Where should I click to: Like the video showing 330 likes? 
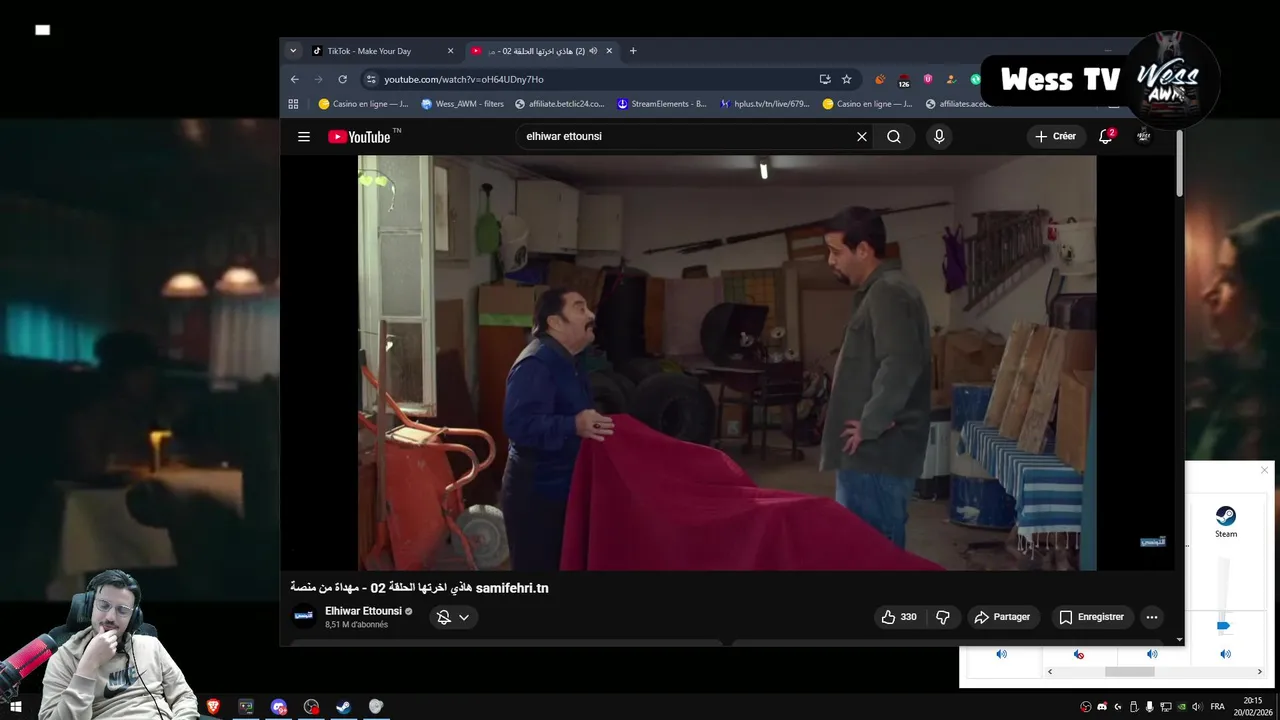coord(898,617)
